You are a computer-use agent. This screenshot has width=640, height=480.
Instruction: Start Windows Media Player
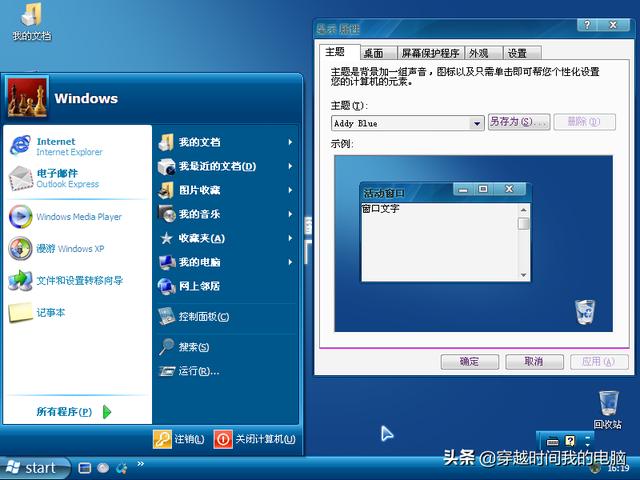click(x=65, y=217)
